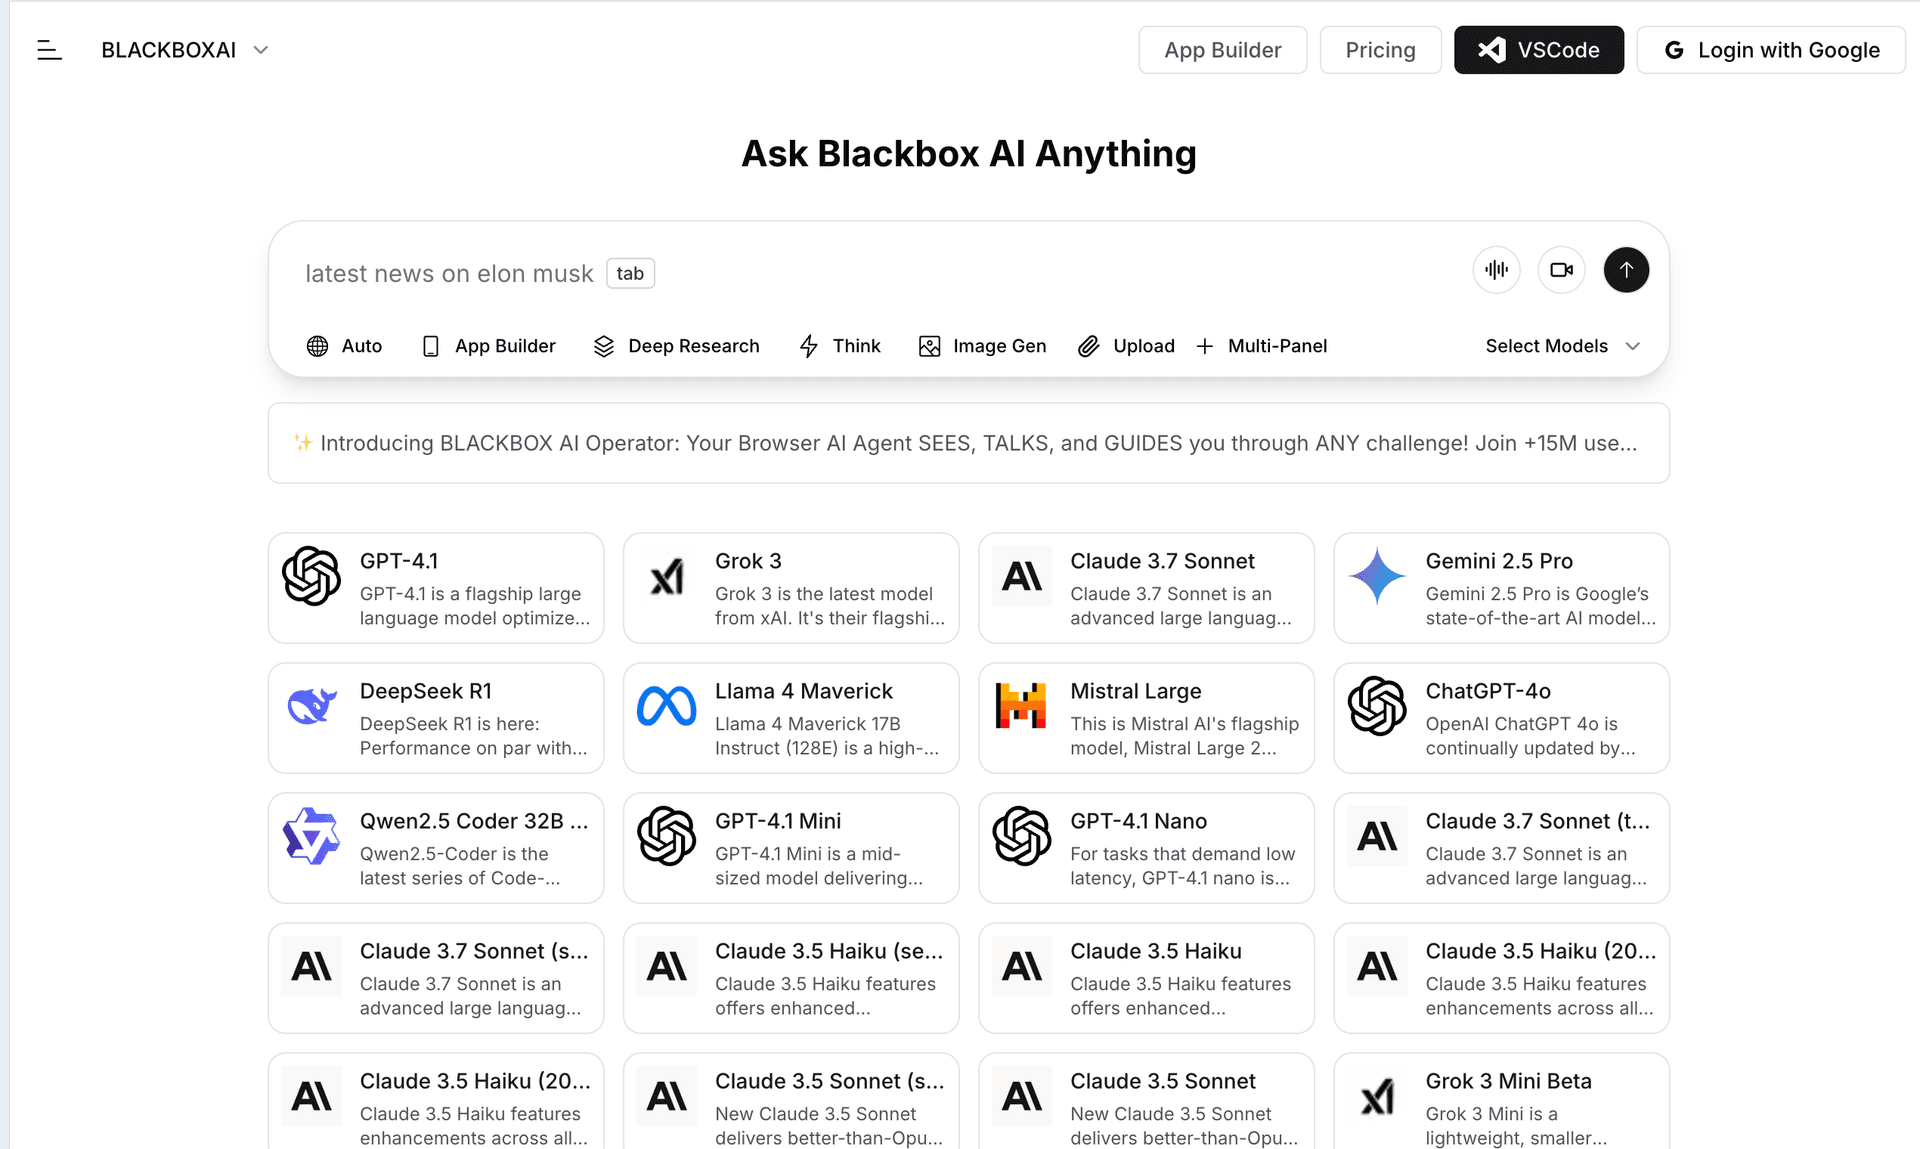Open the BLACKBOX AI Operator announcement banner
This screenshot has height=1149, width=1920.
968,443
